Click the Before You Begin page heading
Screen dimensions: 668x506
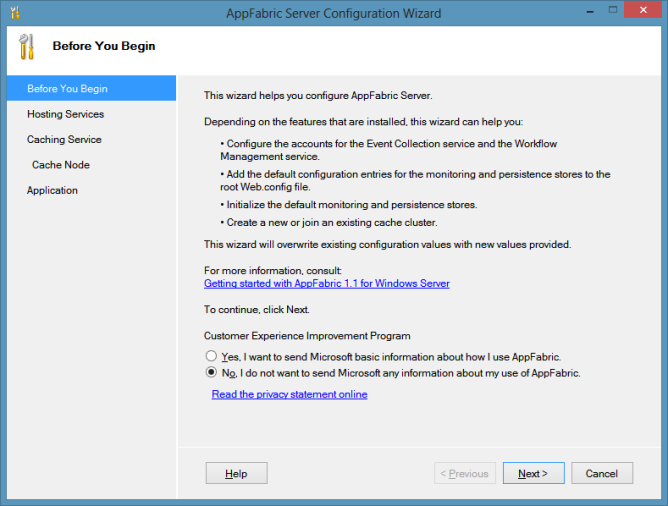pyautogui.click(x=103, y=46)
